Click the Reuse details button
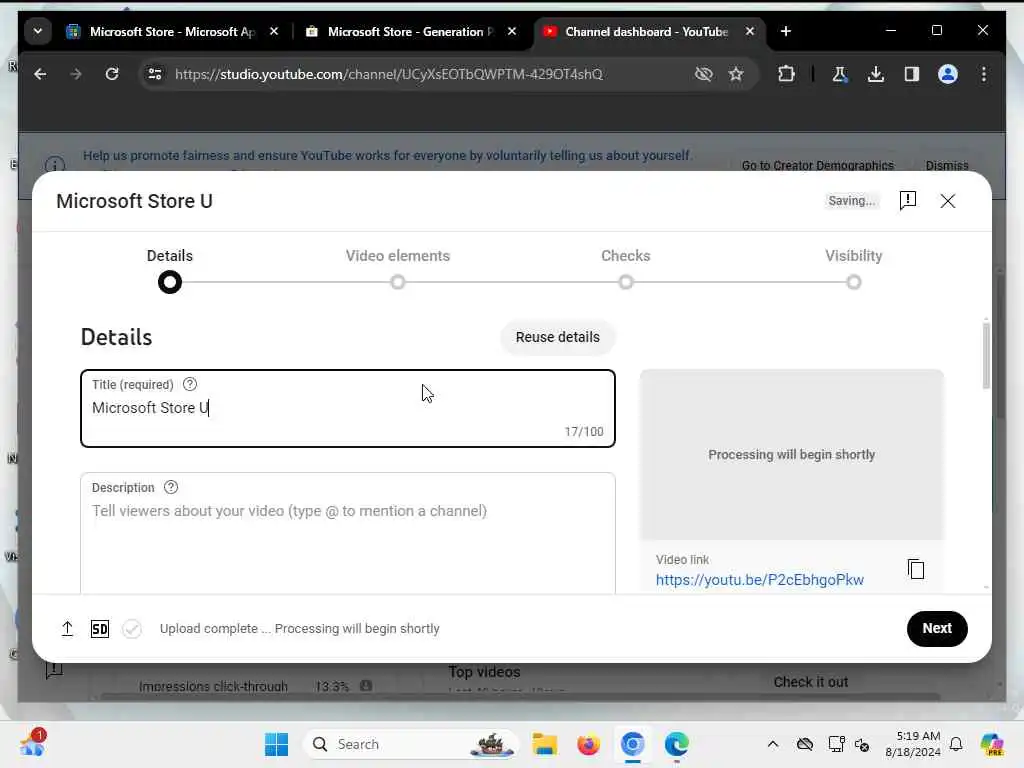The width and height of the screenshot is (1024, 768). tap(558, 337)
